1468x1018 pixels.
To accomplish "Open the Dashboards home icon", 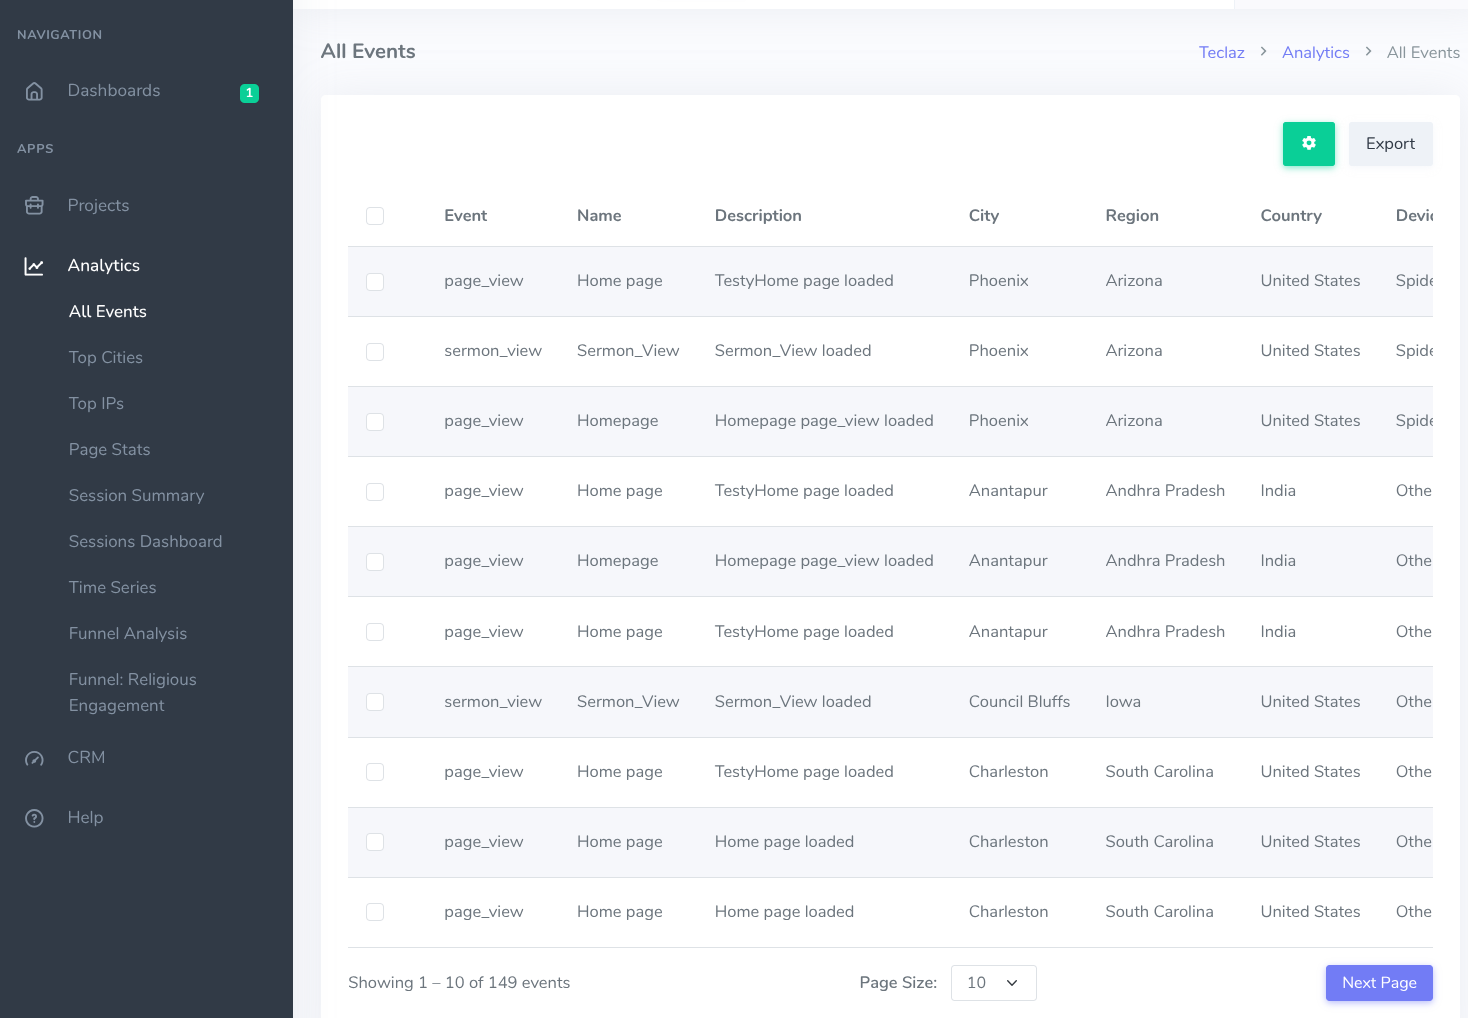I will pyautogui.click(x=34, y=91).
